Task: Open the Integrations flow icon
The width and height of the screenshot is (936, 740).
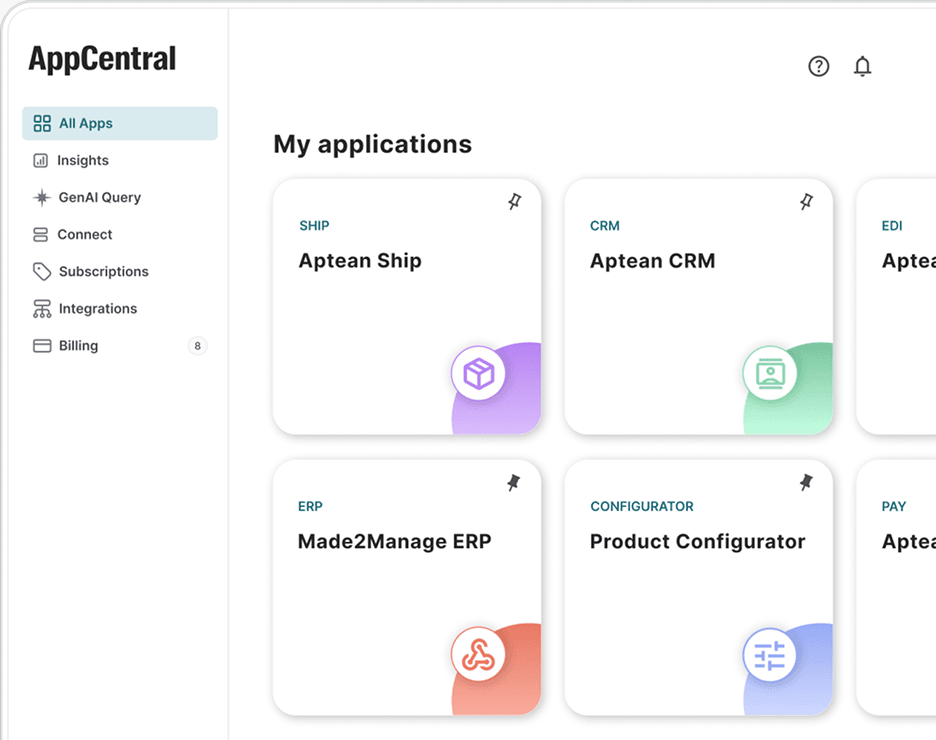Action: pyautogui.click(x=40, y=308)
